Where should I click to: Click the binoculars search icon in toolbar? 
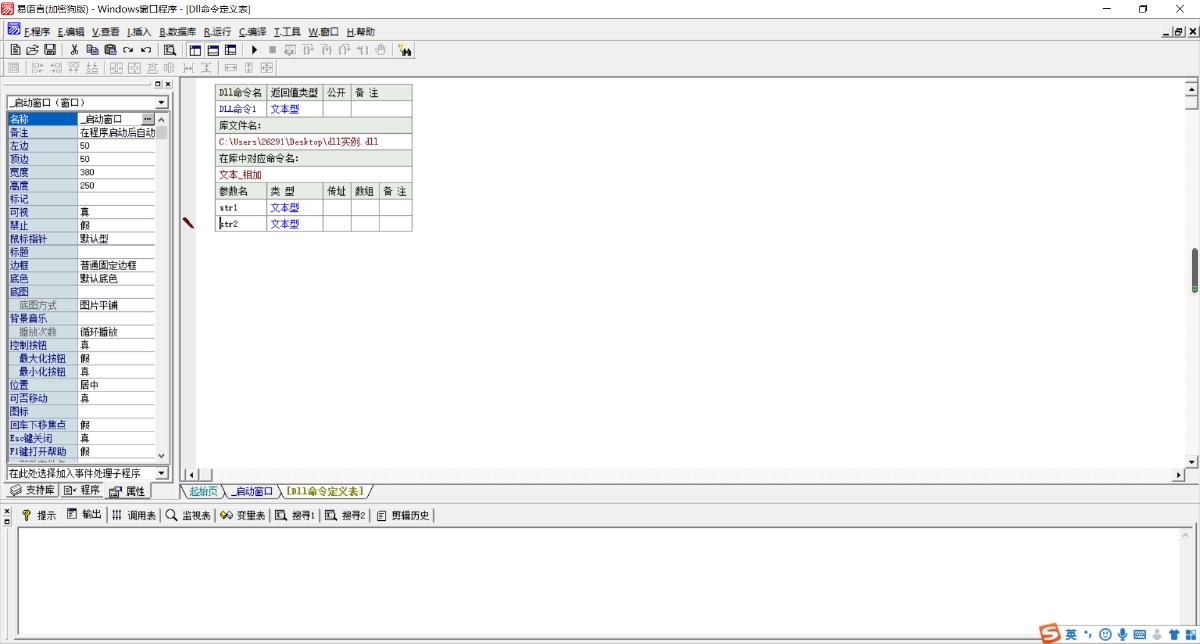point(405,49)
